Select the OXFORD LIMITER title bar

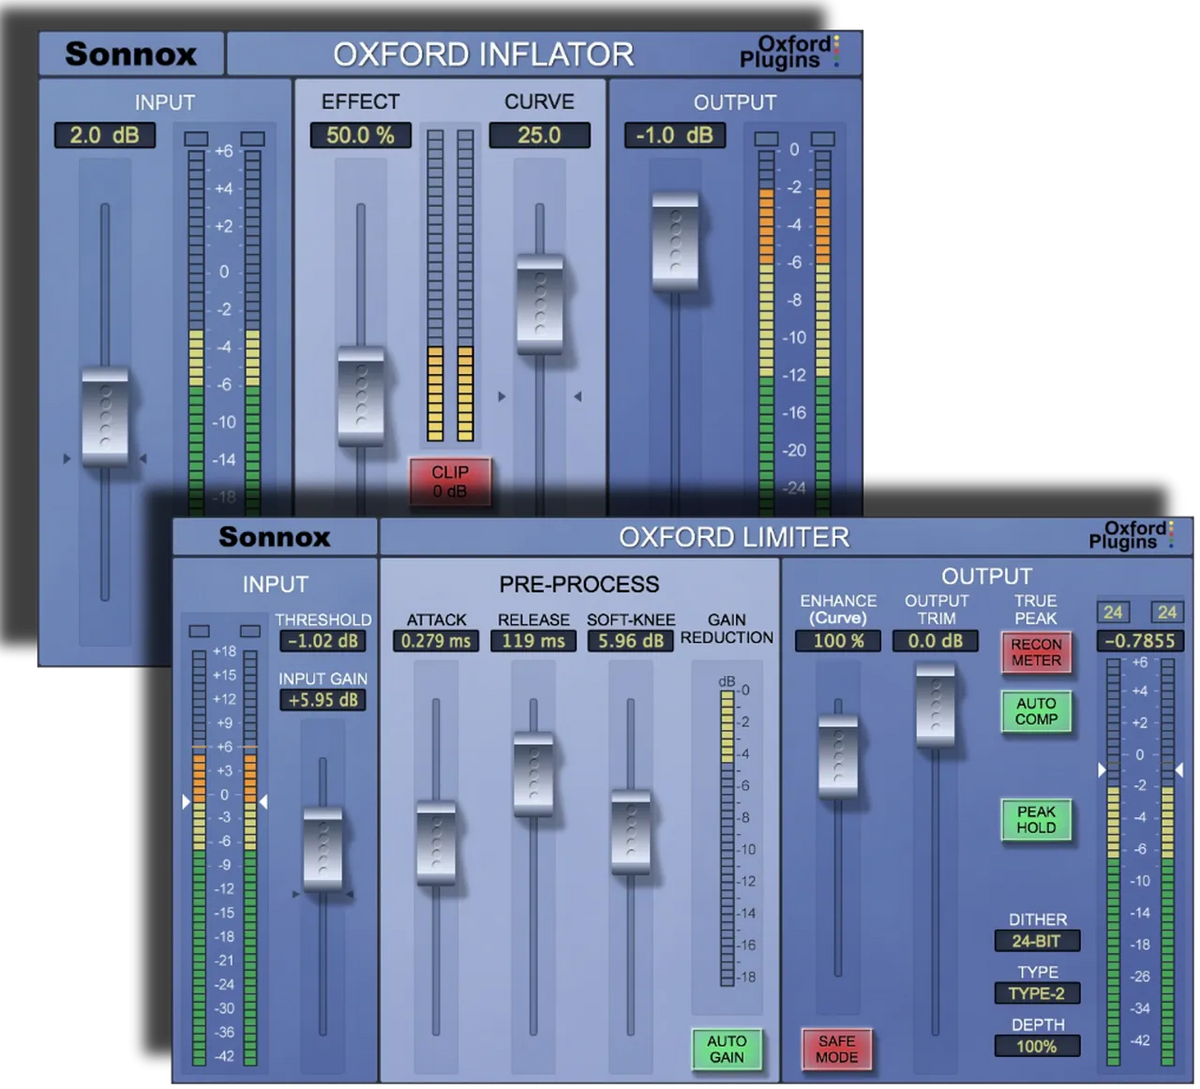(735, 537)
